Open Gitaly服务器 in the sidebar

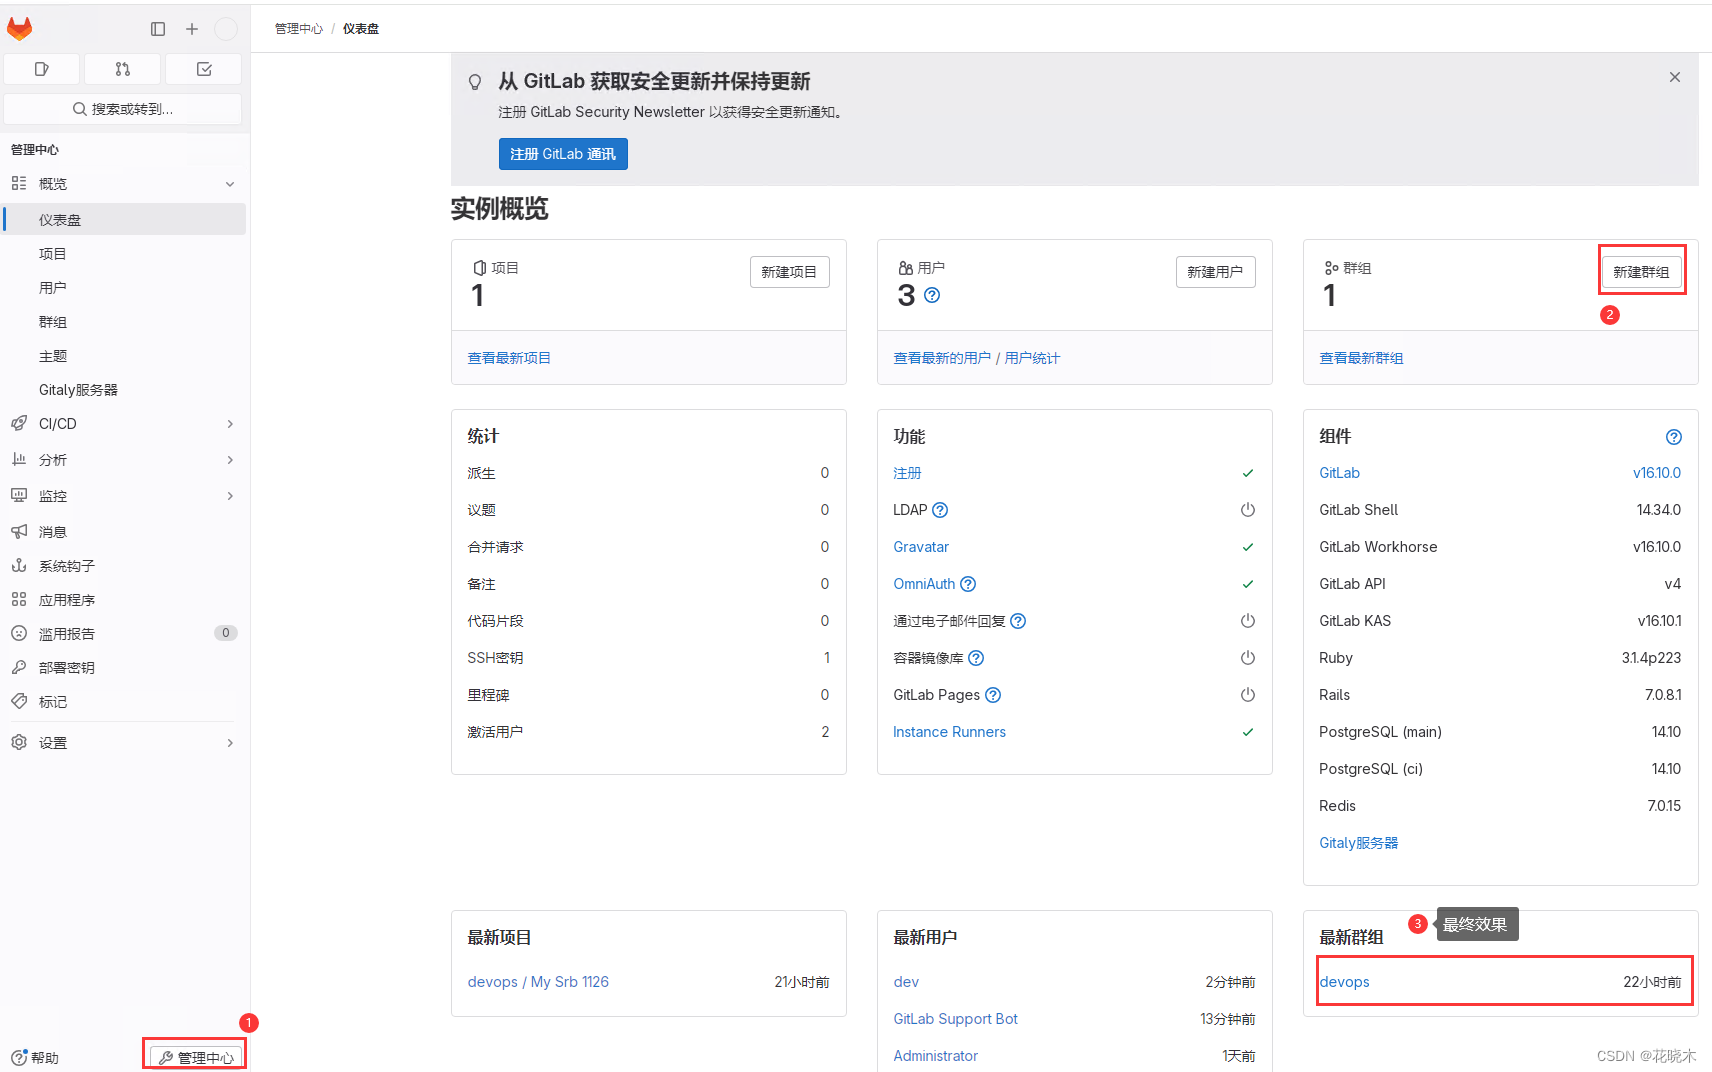pyautogui.click(x=124, y=390)
